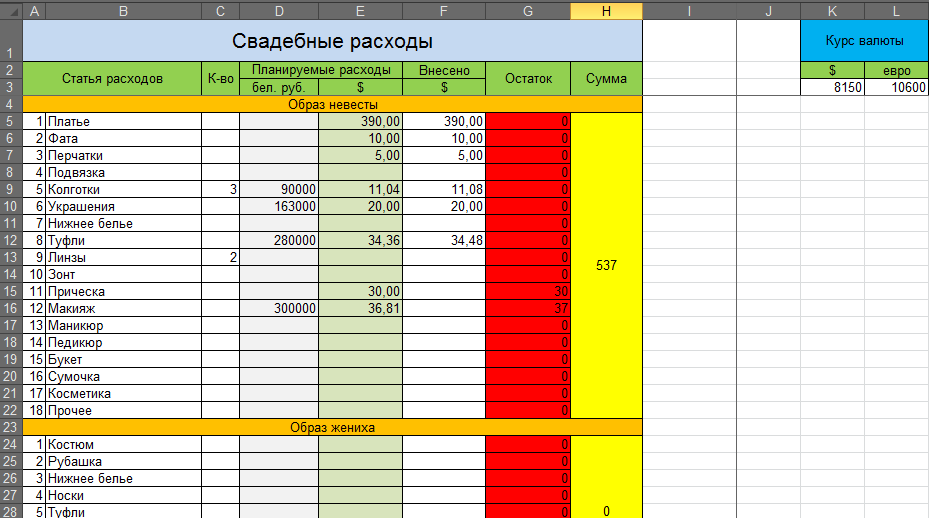The width and height of the screenshot is (929, 518).
Task: Click the red remainder cell showing 37
Action: [528, 308]
